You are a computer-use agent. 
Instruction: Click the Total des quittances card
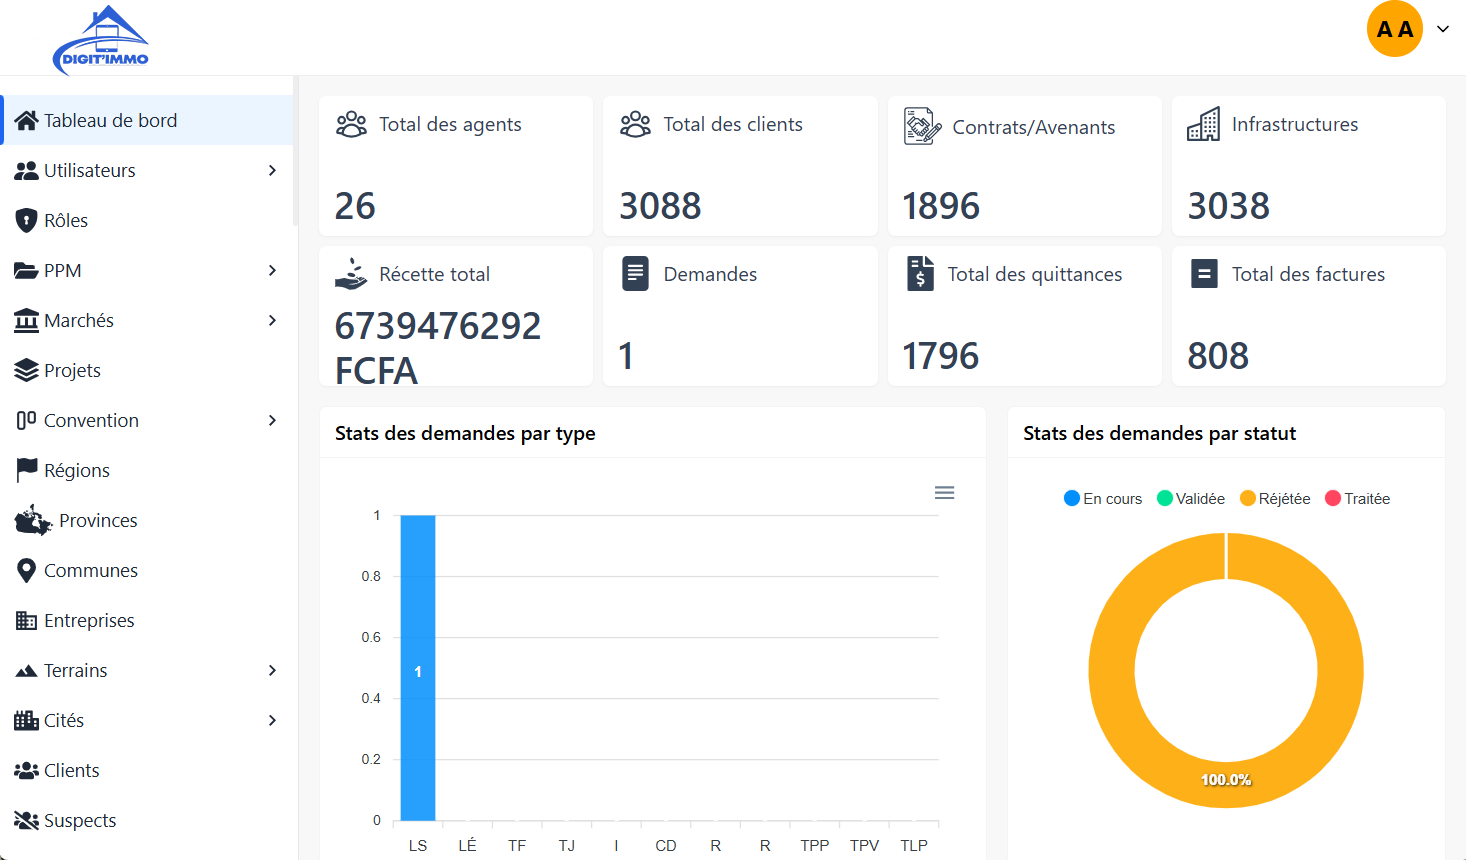tap(1024, 316)
